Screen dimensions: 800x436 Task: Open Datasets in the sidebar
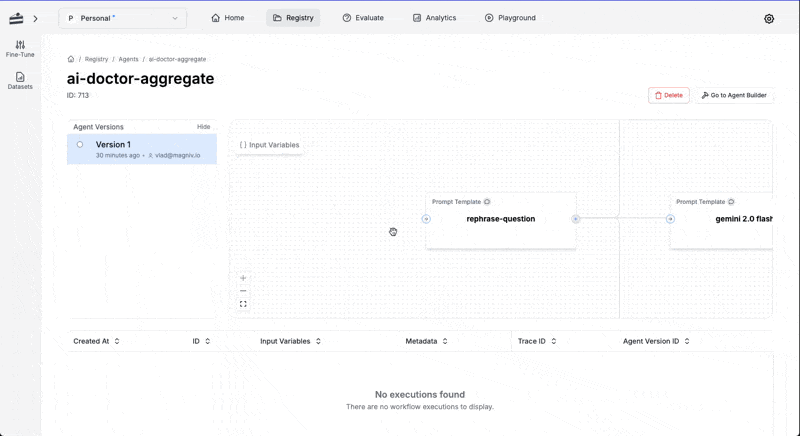[20, 81]
